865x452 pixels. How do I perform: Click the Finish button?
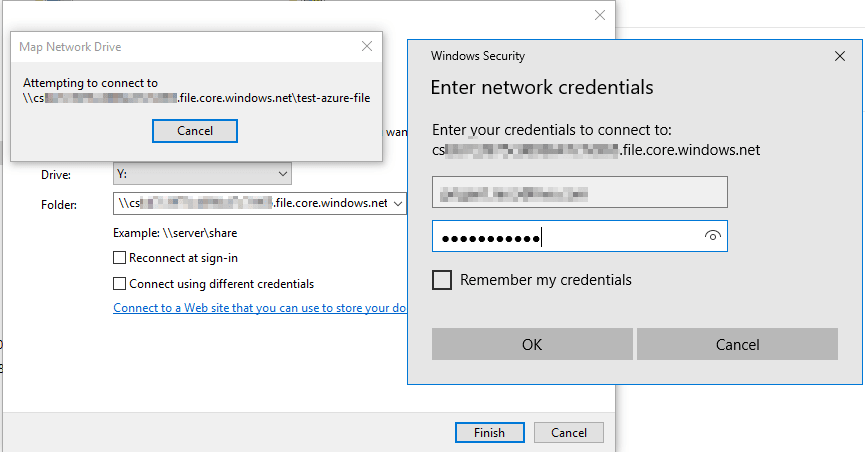point(489,433)
